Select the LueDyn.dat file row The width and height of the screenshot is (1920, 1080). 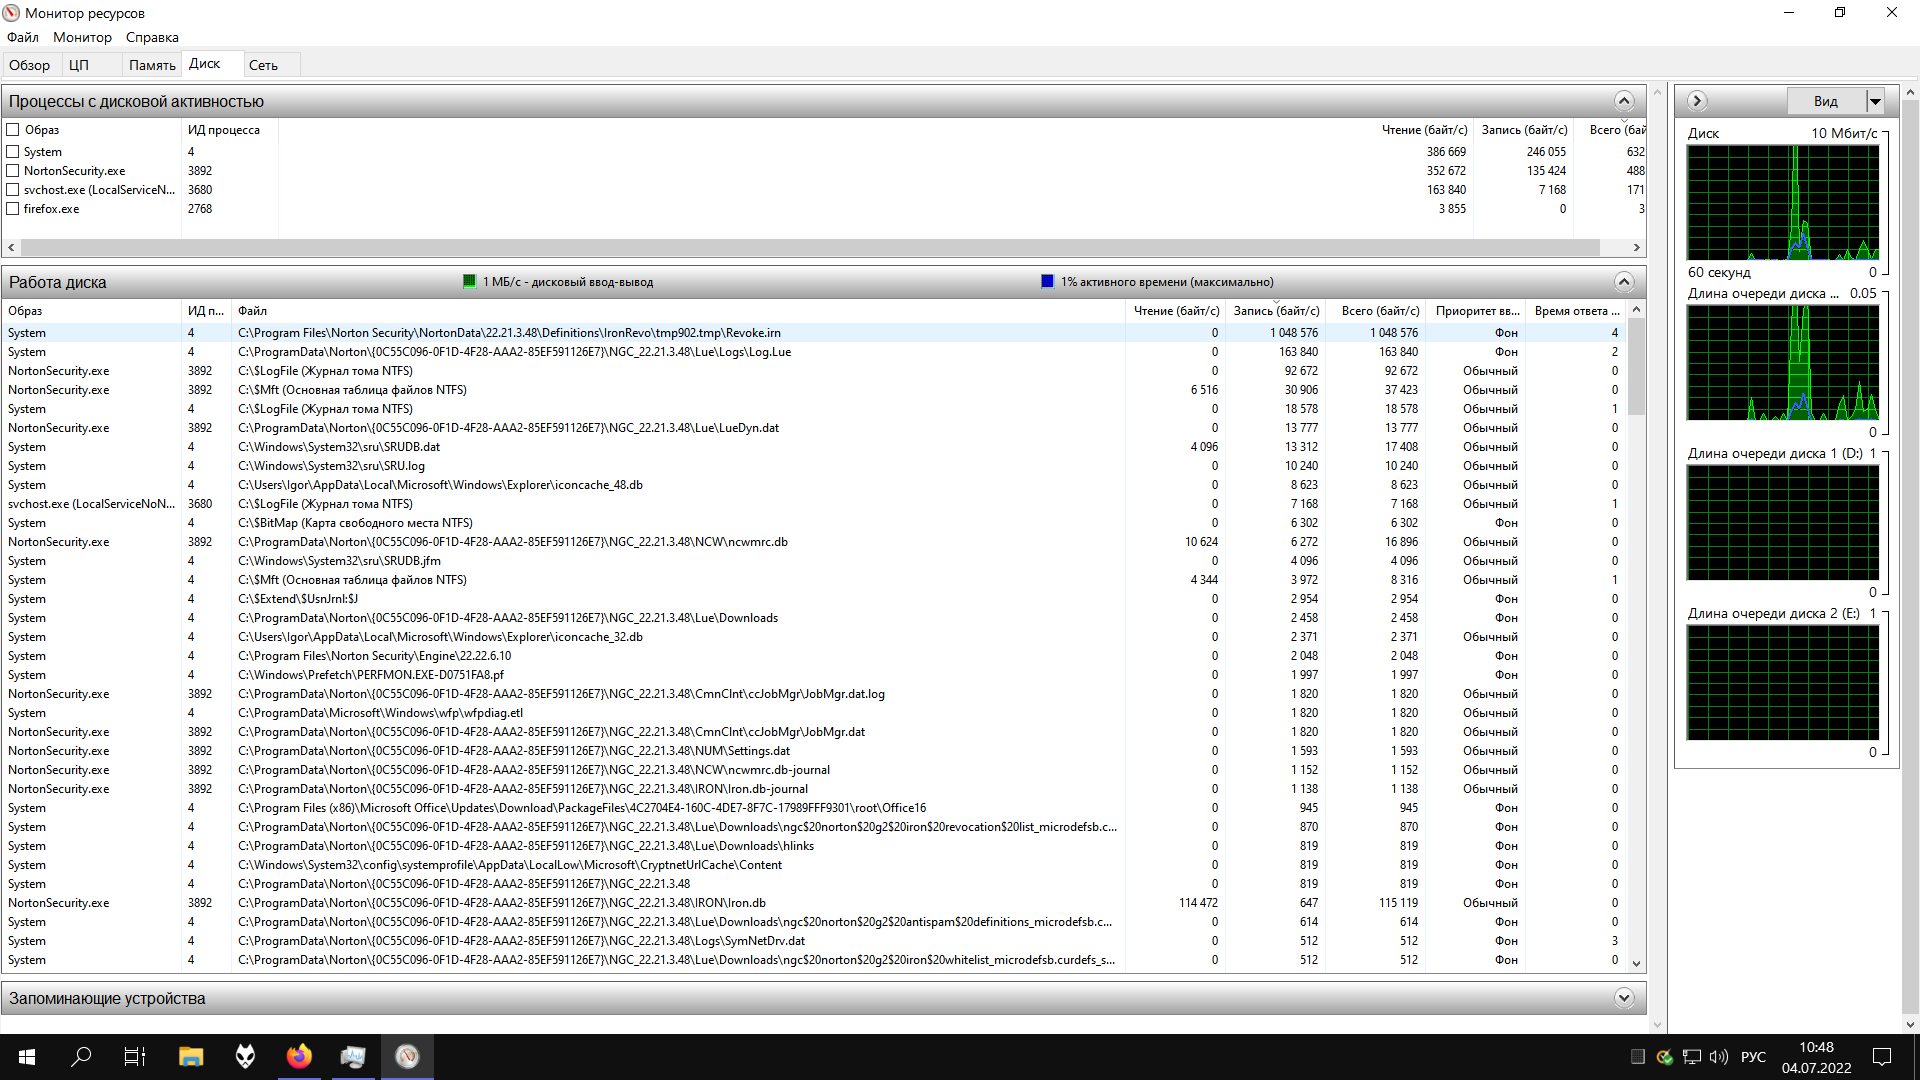coord(814,428)
